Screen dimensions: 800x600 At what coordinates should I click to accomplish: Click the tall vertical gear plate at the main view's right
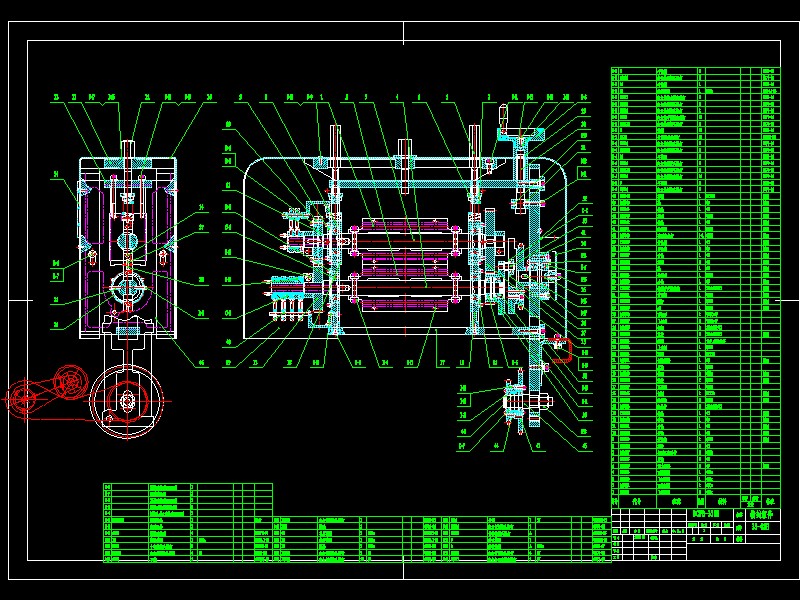534,296
